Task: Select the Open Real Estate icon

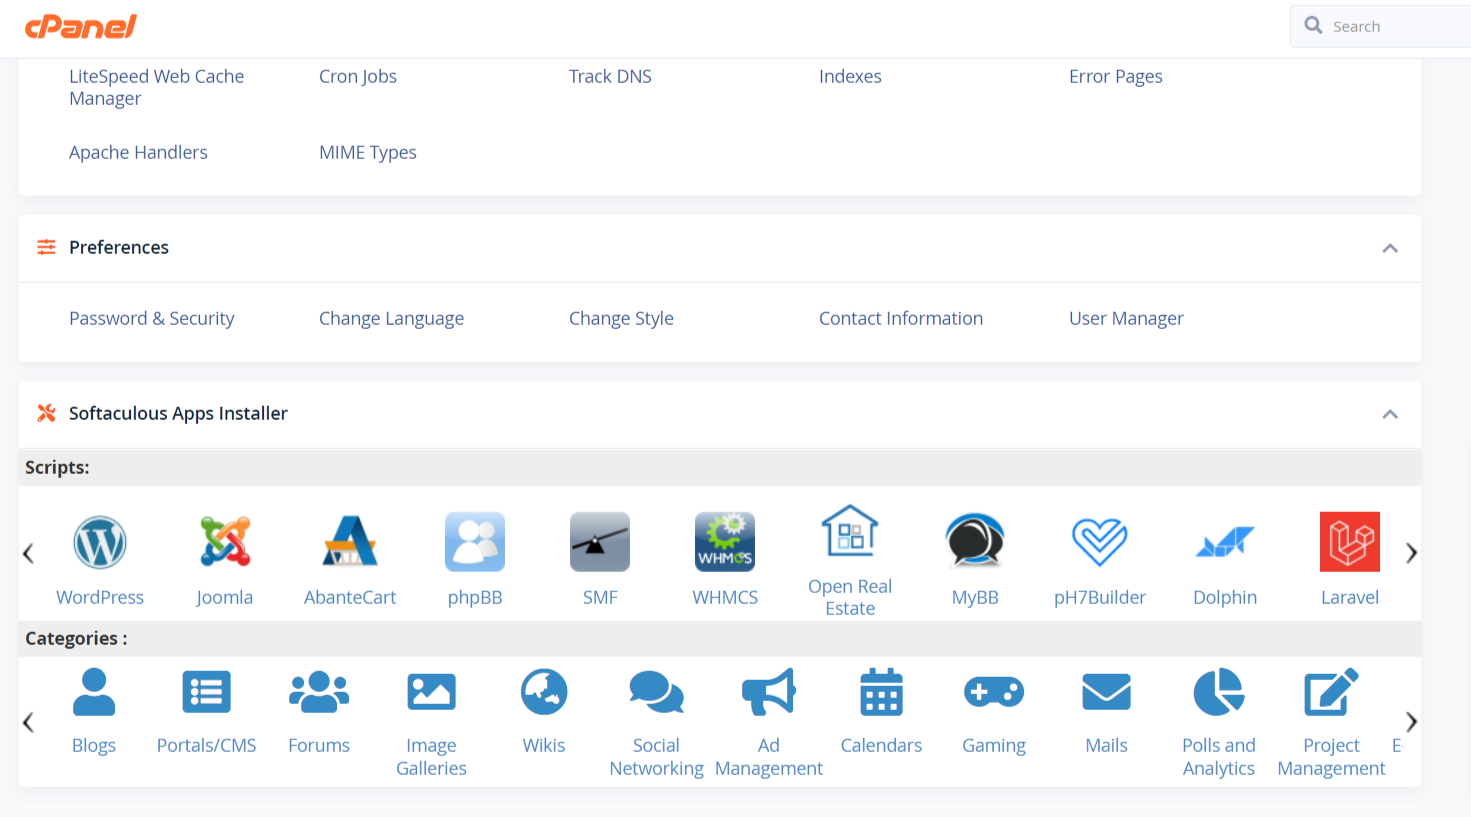Action: tap(850, 530)
